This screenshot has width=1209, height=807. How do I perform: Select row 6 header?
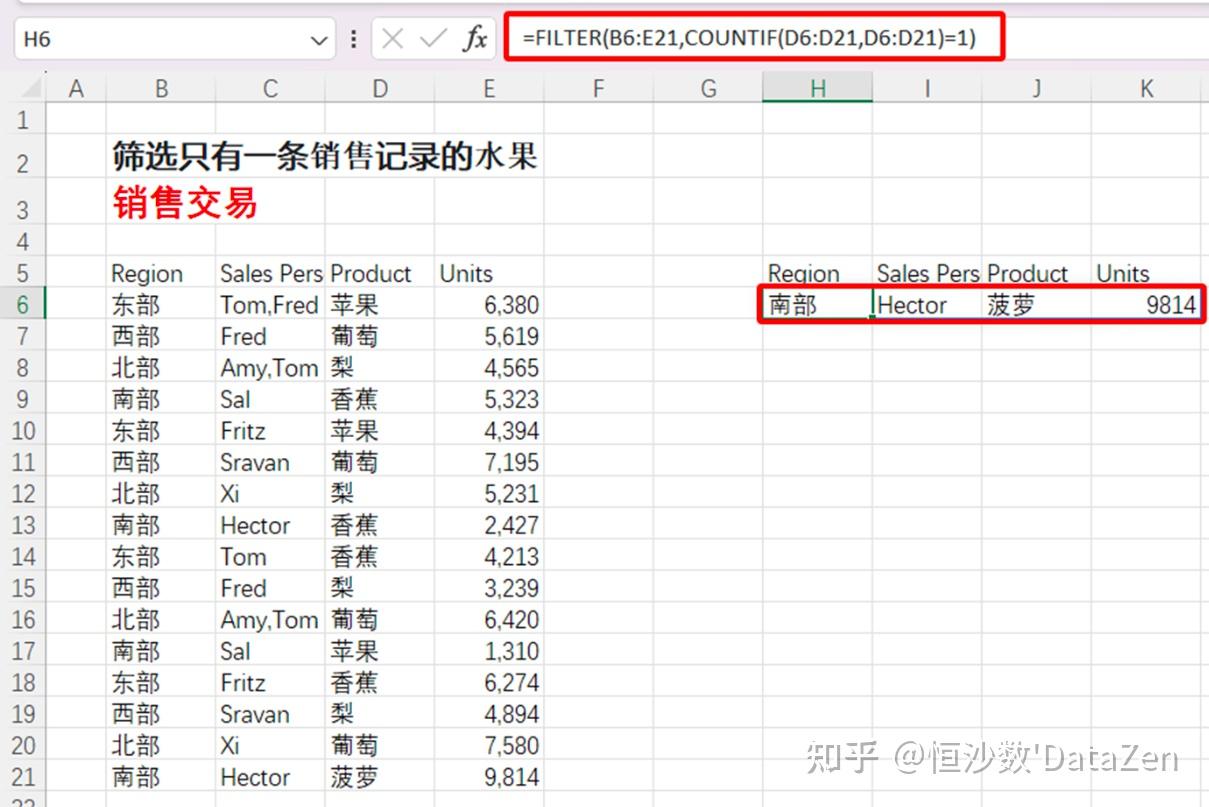pyautogui.click(x=23, y=305)
